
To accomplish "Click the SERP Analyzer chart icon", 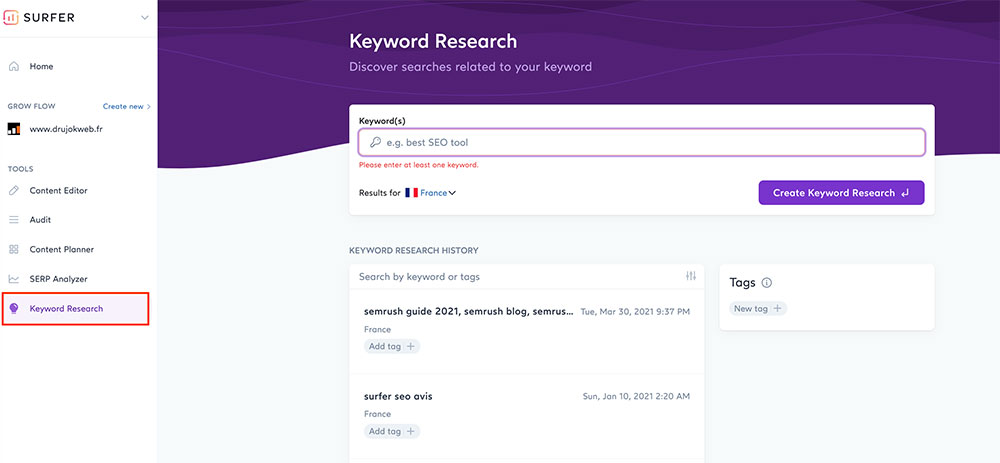I will pyautogui.click(x=14, y=279).
